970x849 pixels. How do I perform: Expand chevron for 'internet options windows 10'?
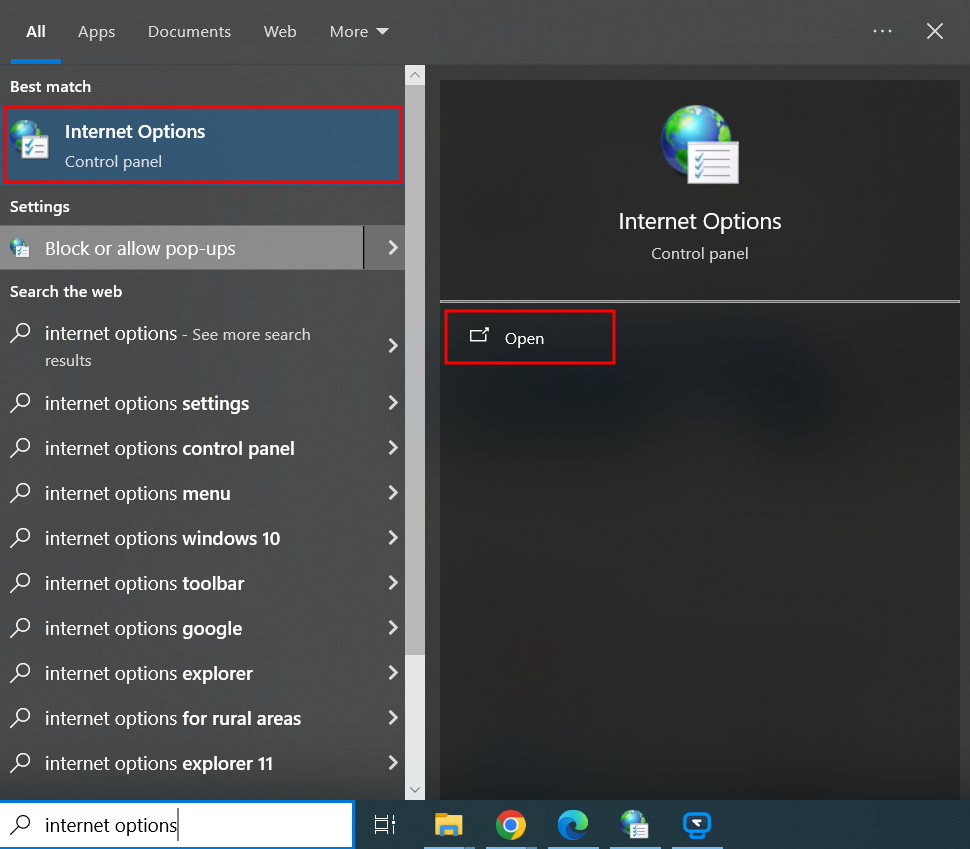pos(392,538)
